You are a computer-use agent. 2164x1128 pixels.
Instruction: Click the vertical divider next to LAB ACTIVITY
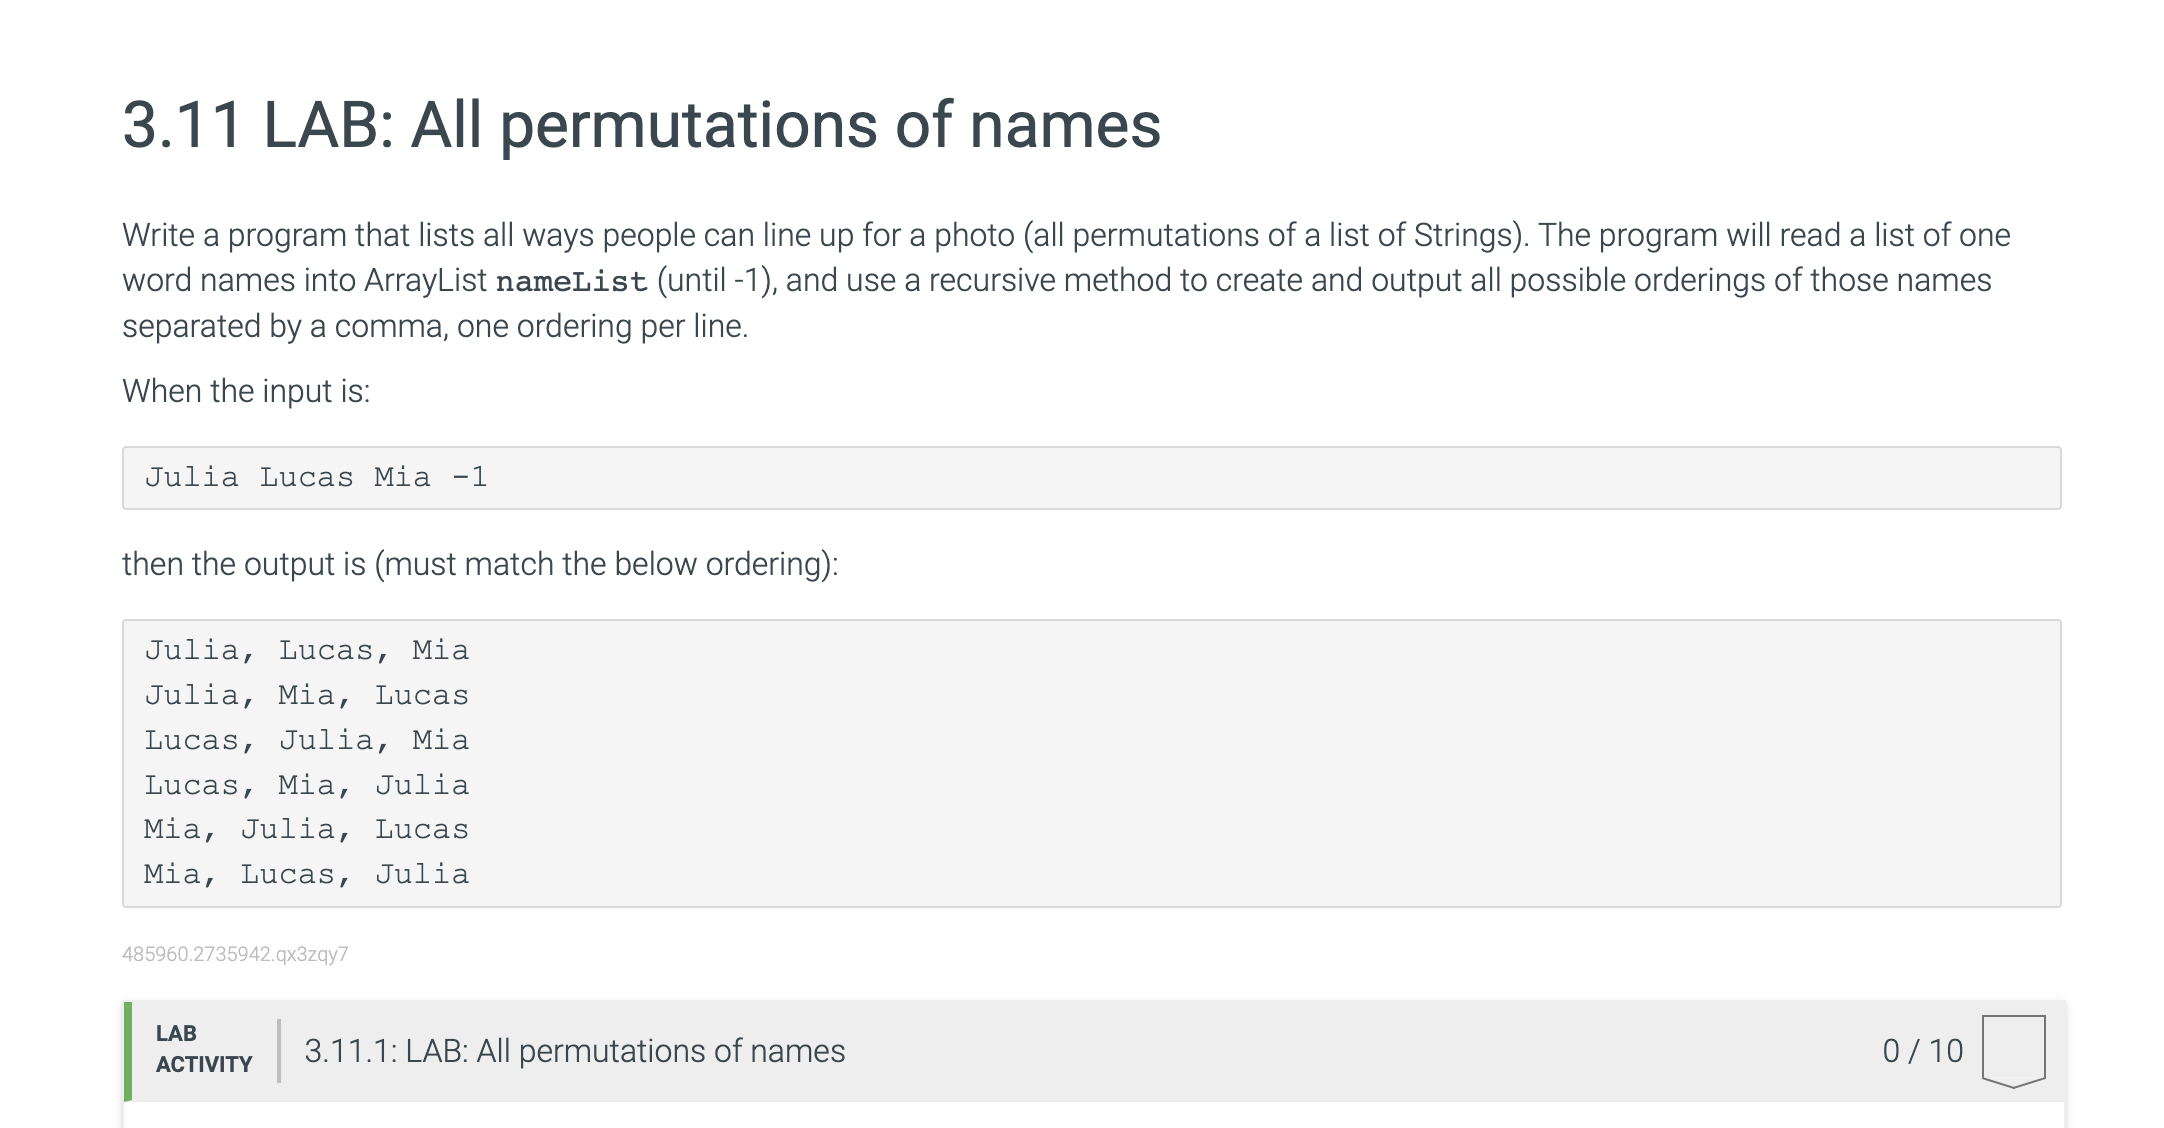pos(279,1051)
